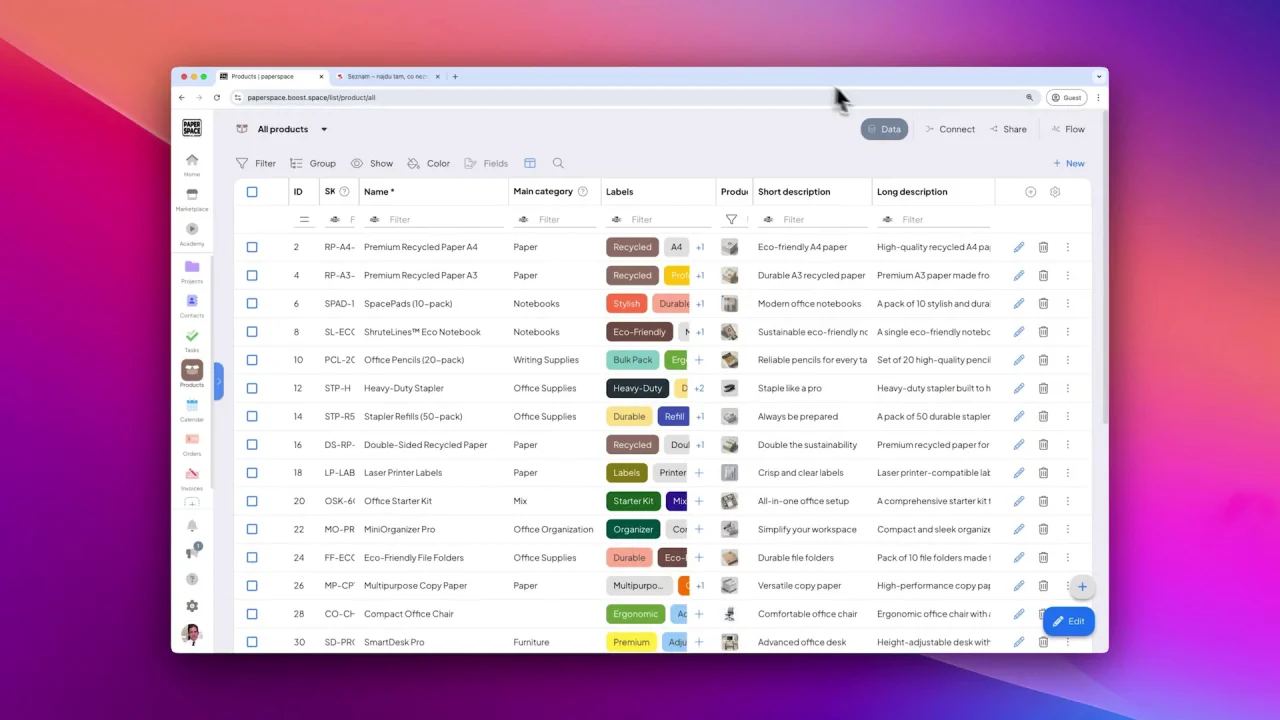The image size is (1280, 720).
Task: Click the browser address bar
Action: (x=632, y=98)
